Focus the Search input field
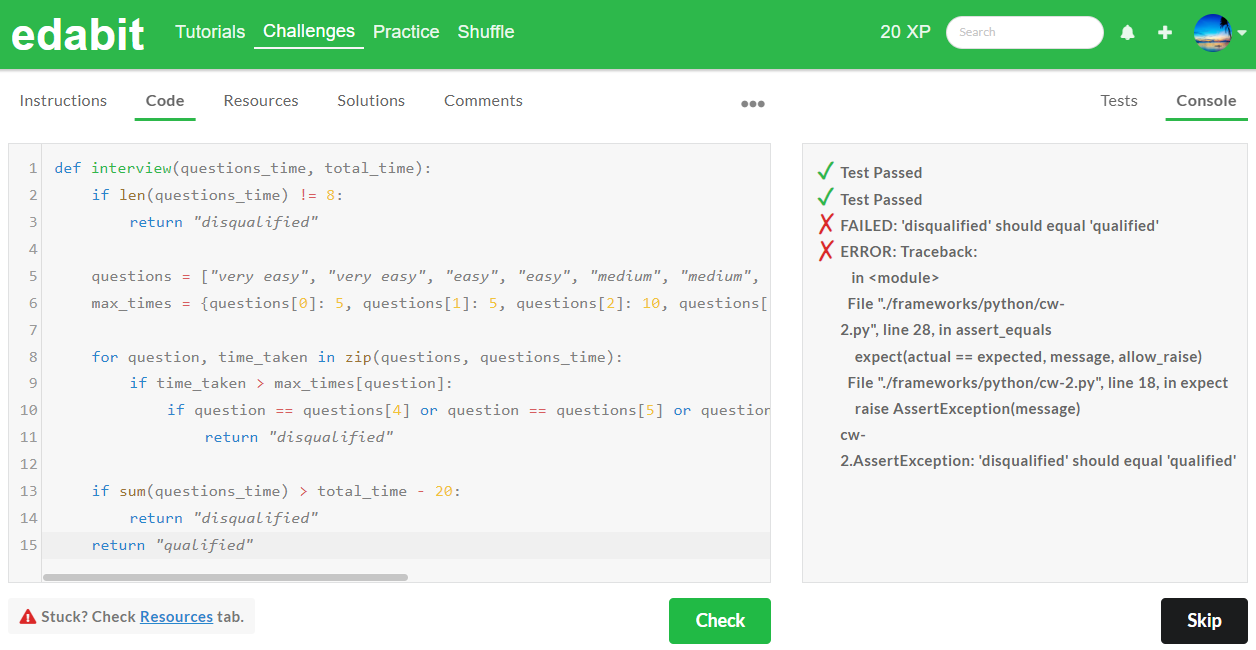1256x650 pixels. tap(1025, 32)
